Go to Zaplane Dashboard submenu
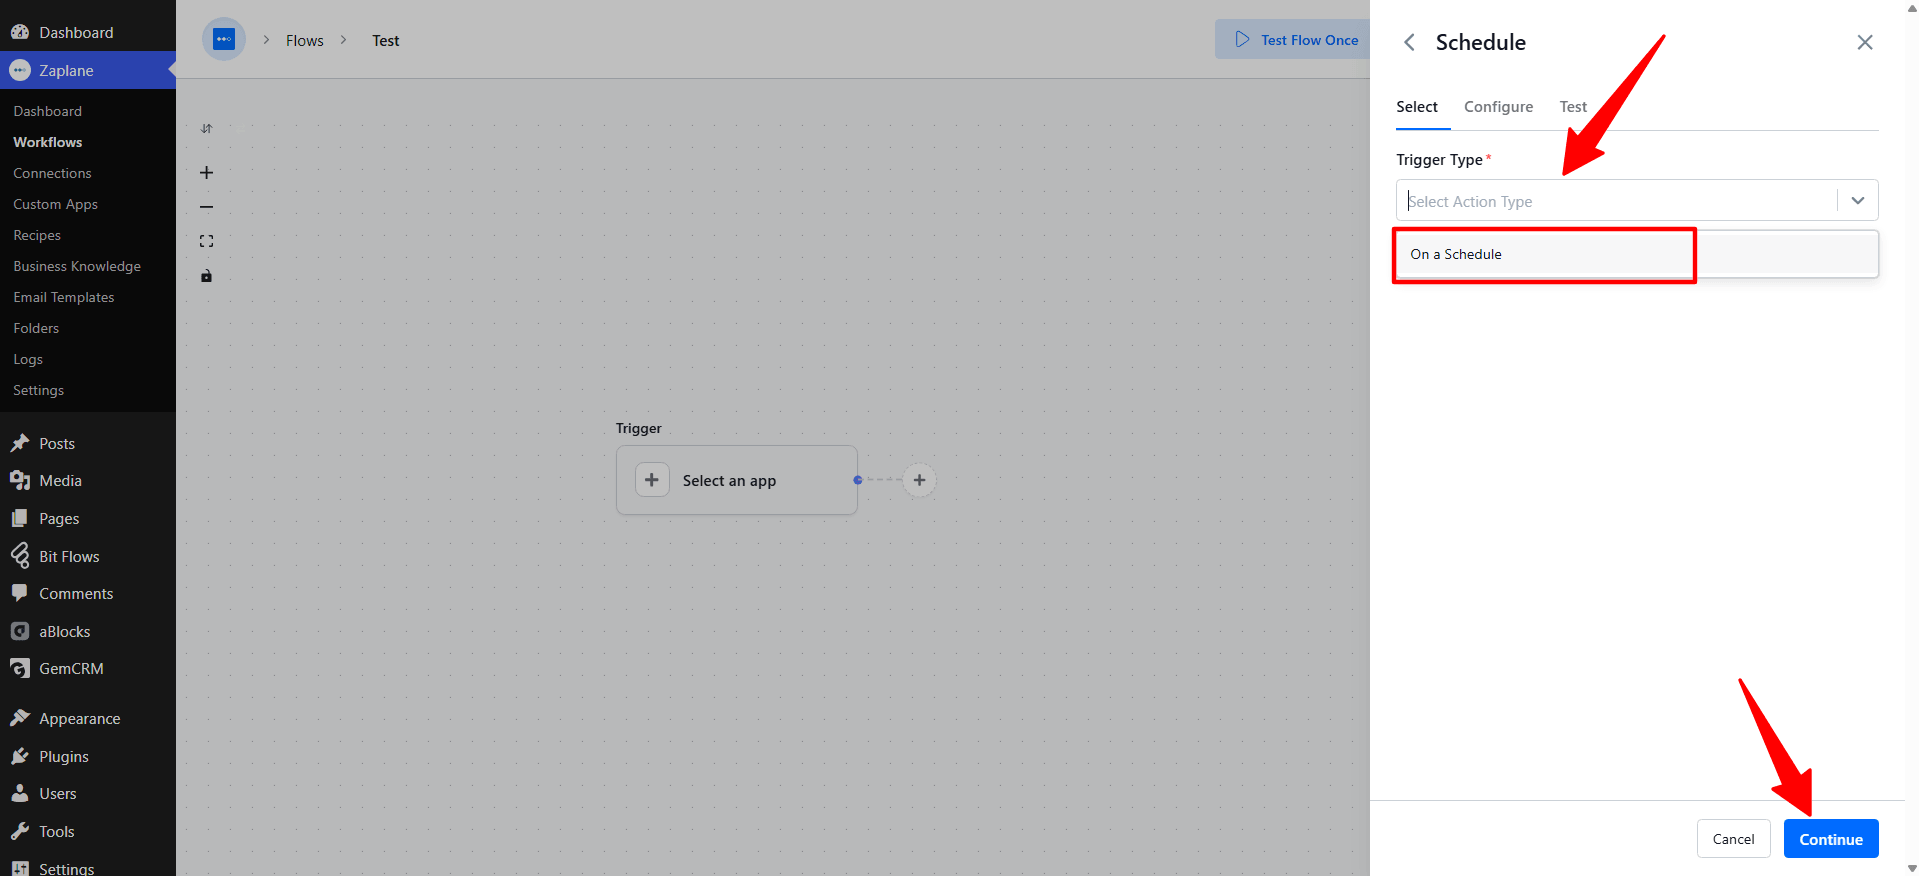Screen dimensions: 1919x876 point(48,111)
